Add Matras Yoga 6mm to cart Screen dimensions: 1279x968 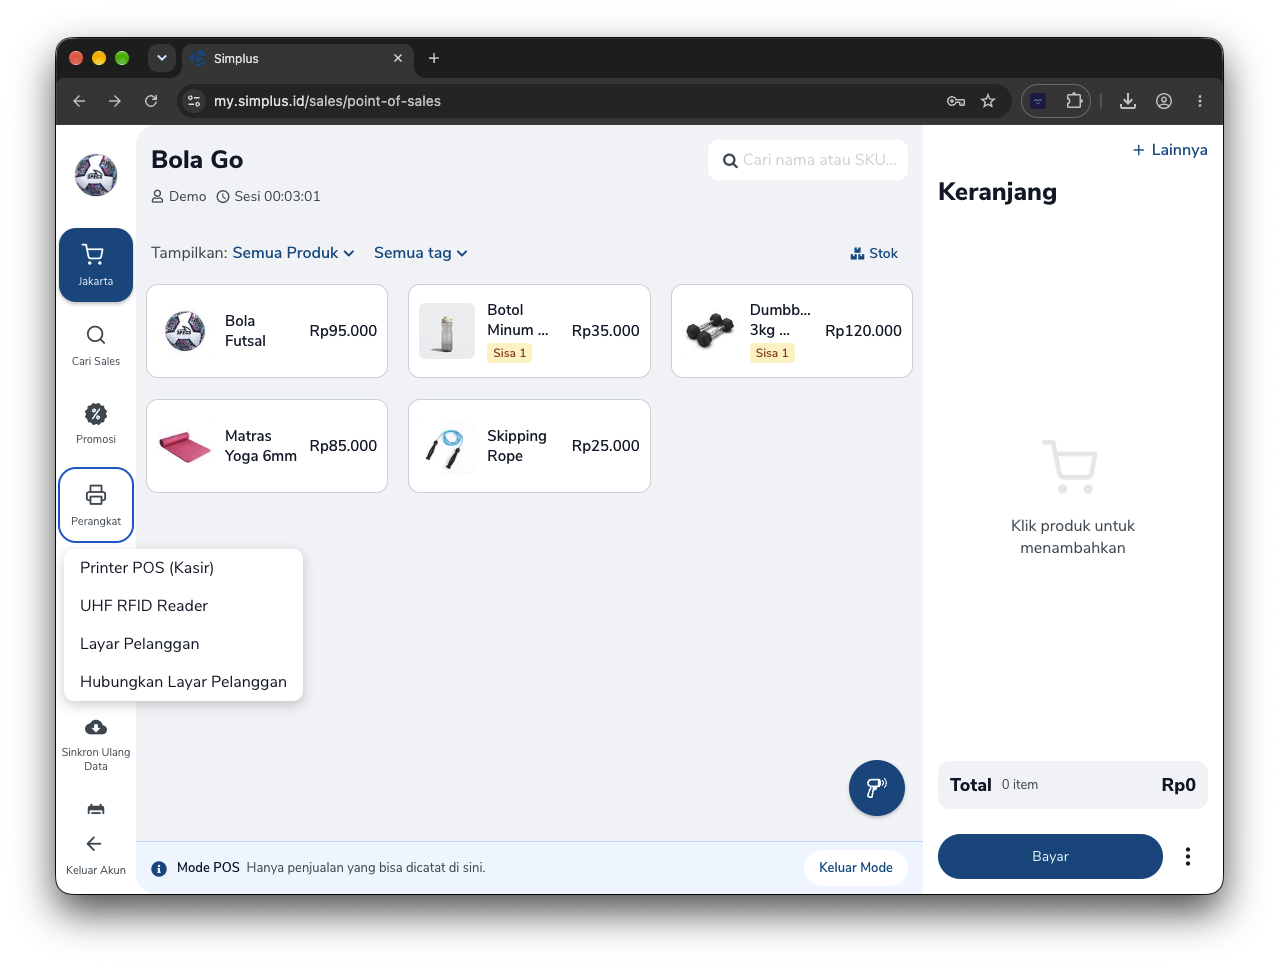(x=267, y=446)
